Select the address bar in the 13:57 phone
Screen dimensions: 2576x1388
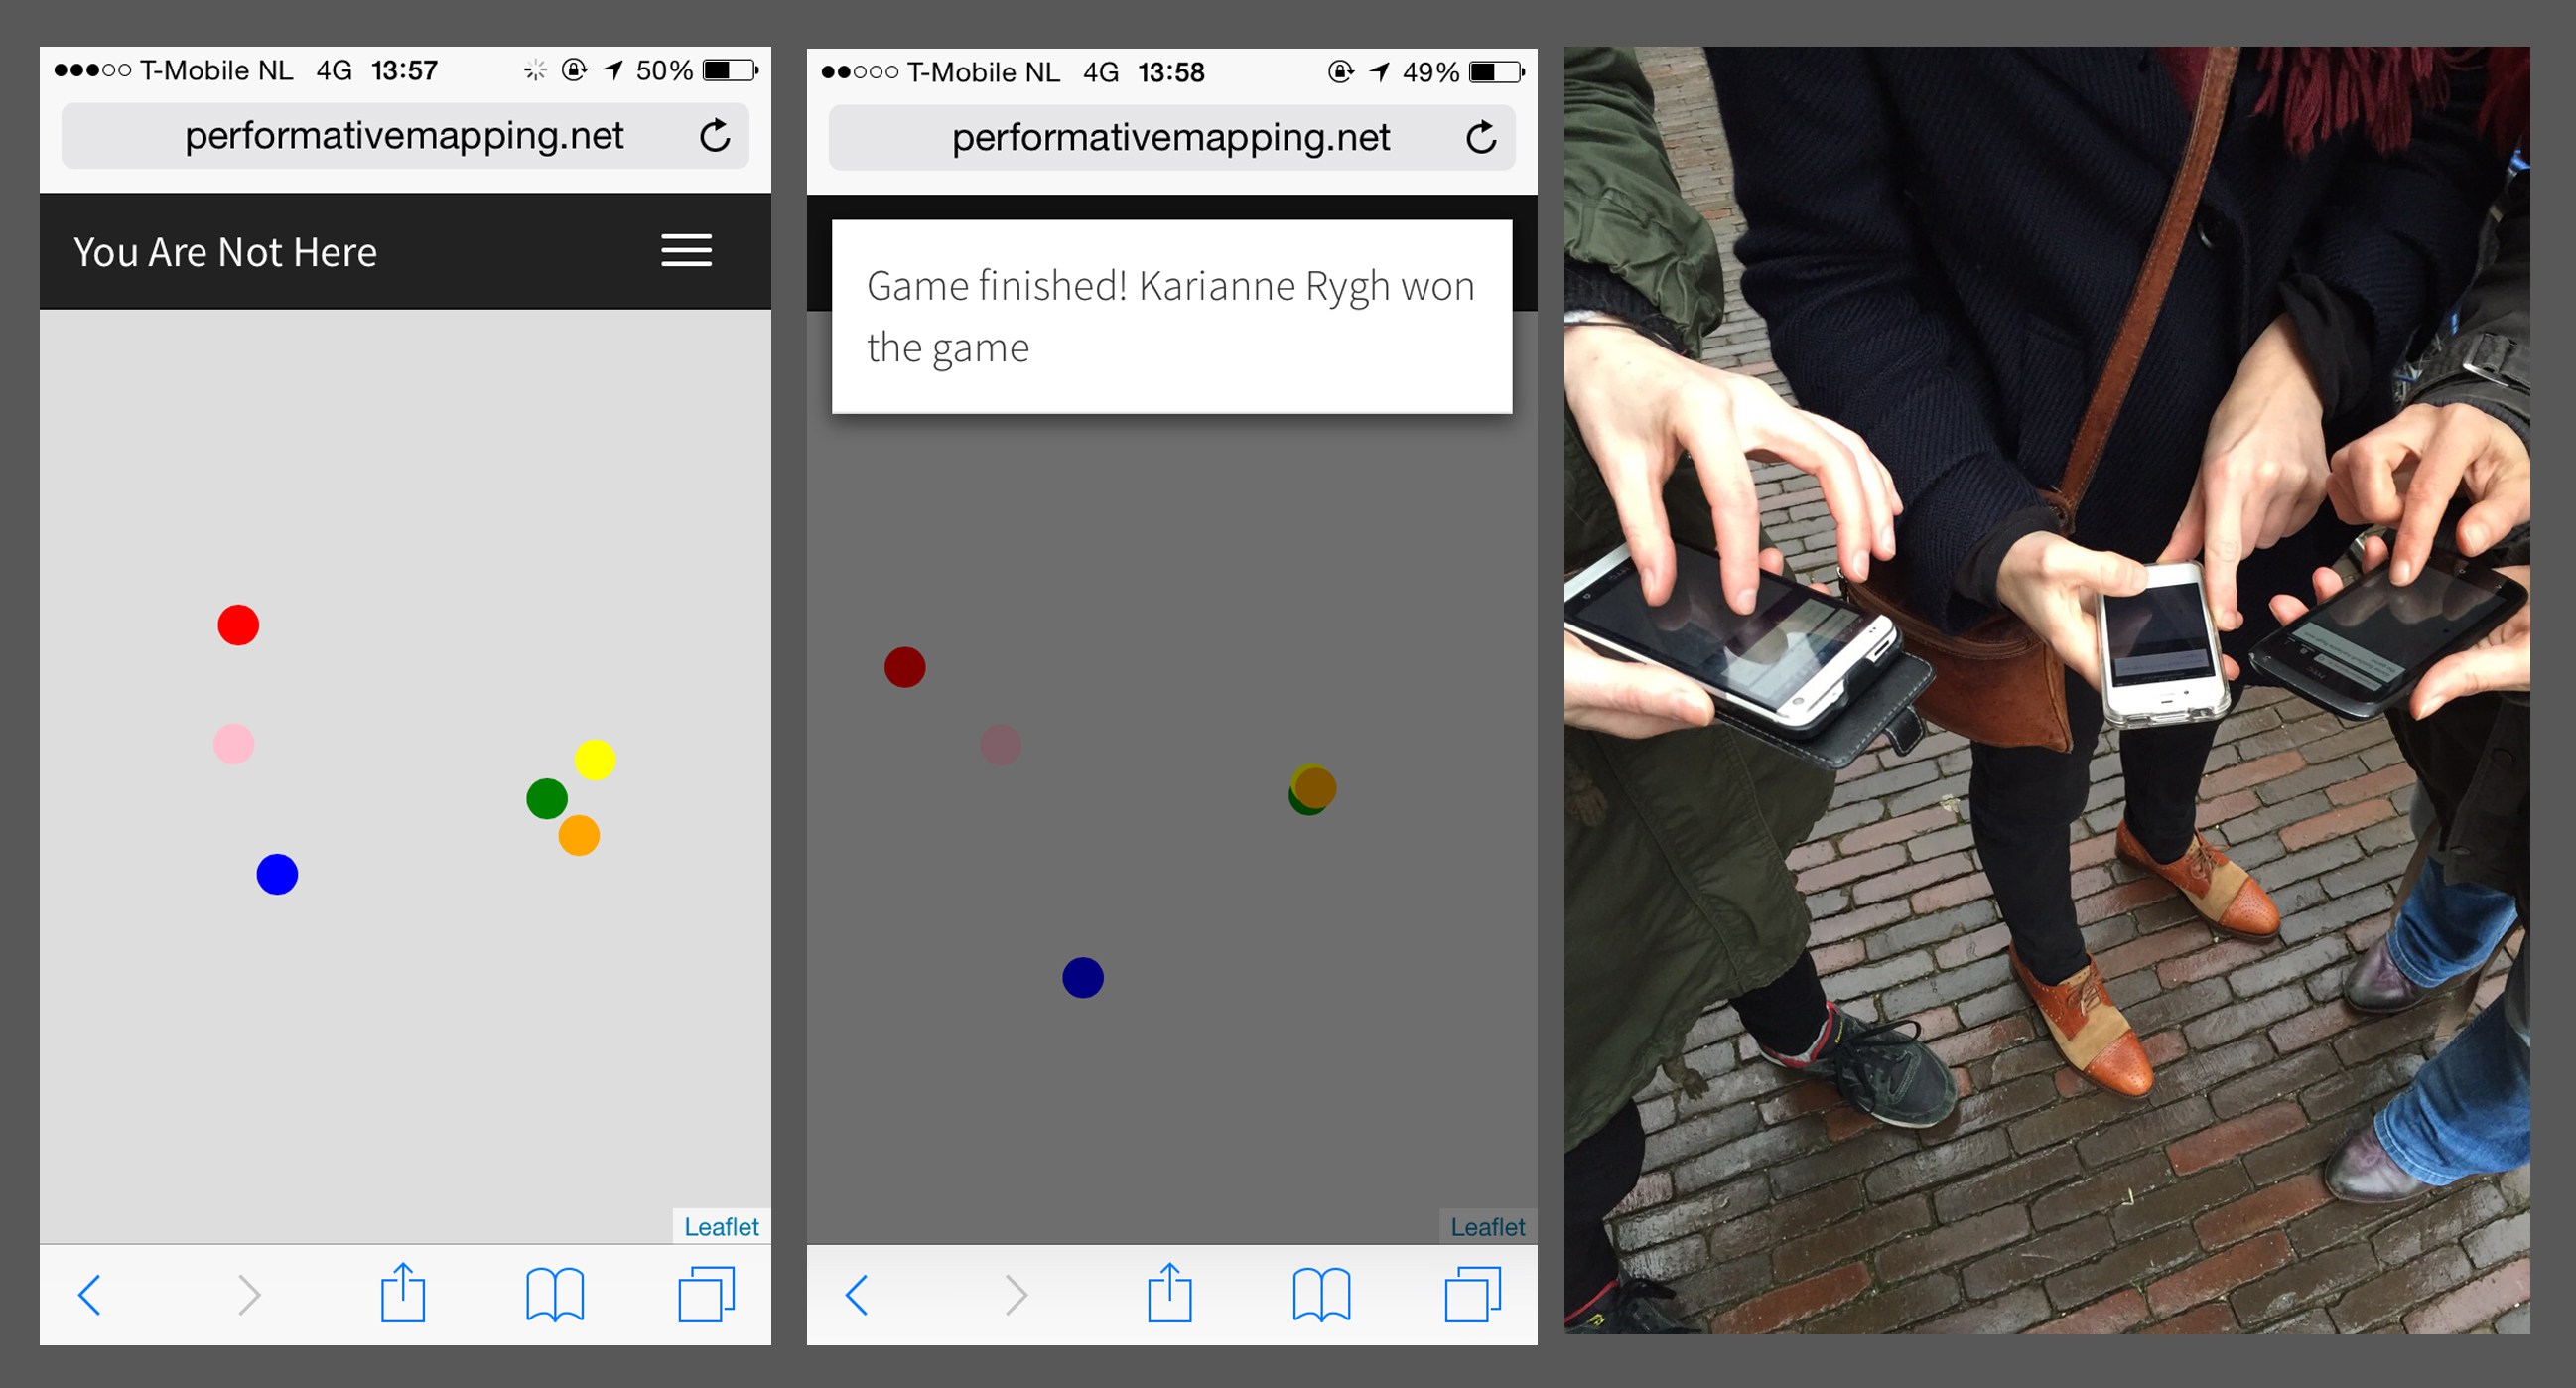(405, 136)
